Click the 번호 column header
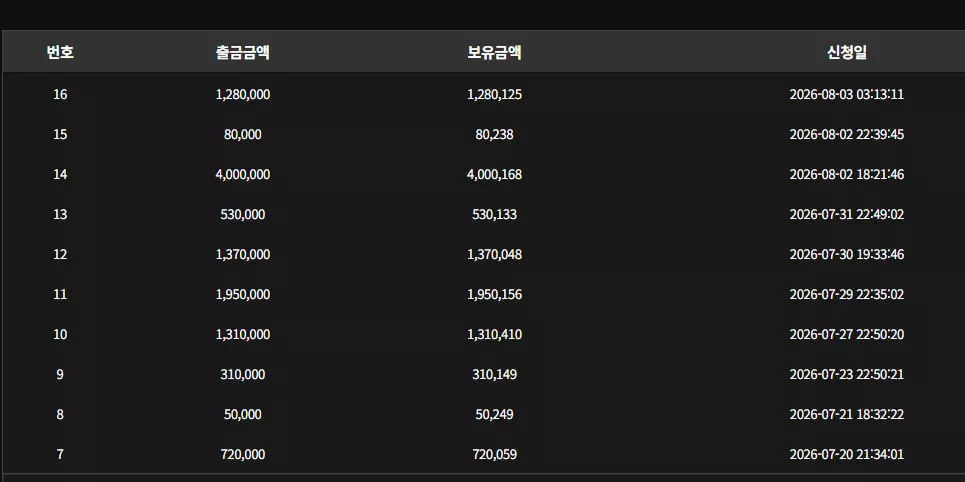This screenshot has width=965, height=482. [60, 52]
